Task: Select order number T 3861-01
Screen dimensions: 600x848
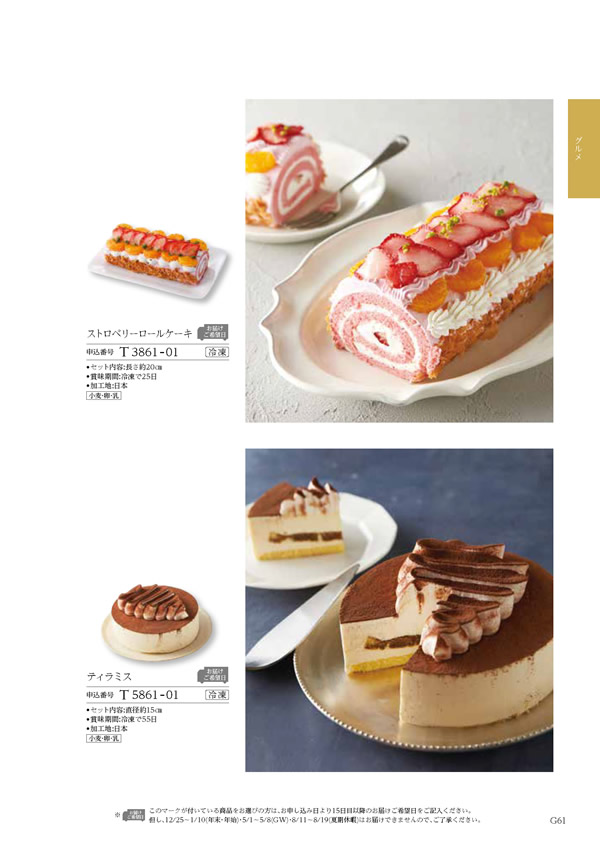Action: [x=148, y=352]
